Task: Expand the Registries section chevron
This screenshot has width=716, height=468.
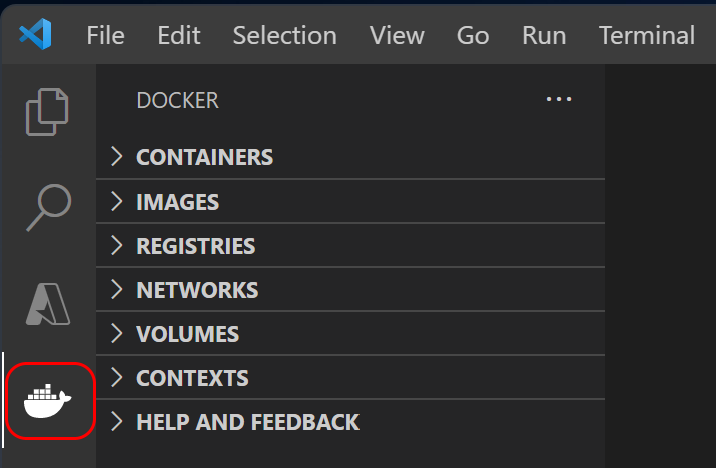Action: (117, 246)
